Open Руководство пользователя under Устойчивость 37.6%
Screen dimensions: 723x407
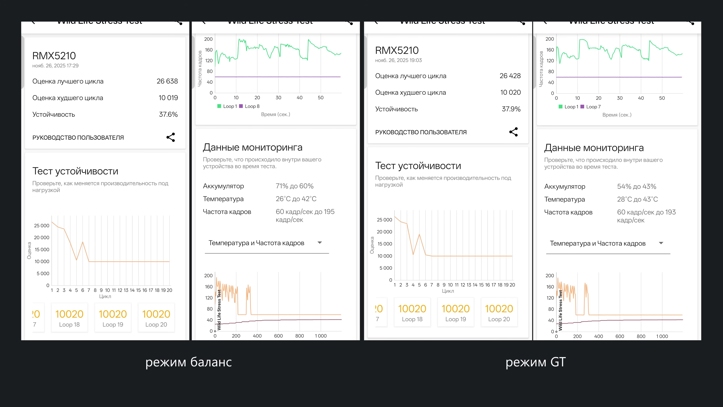[78, 137]
